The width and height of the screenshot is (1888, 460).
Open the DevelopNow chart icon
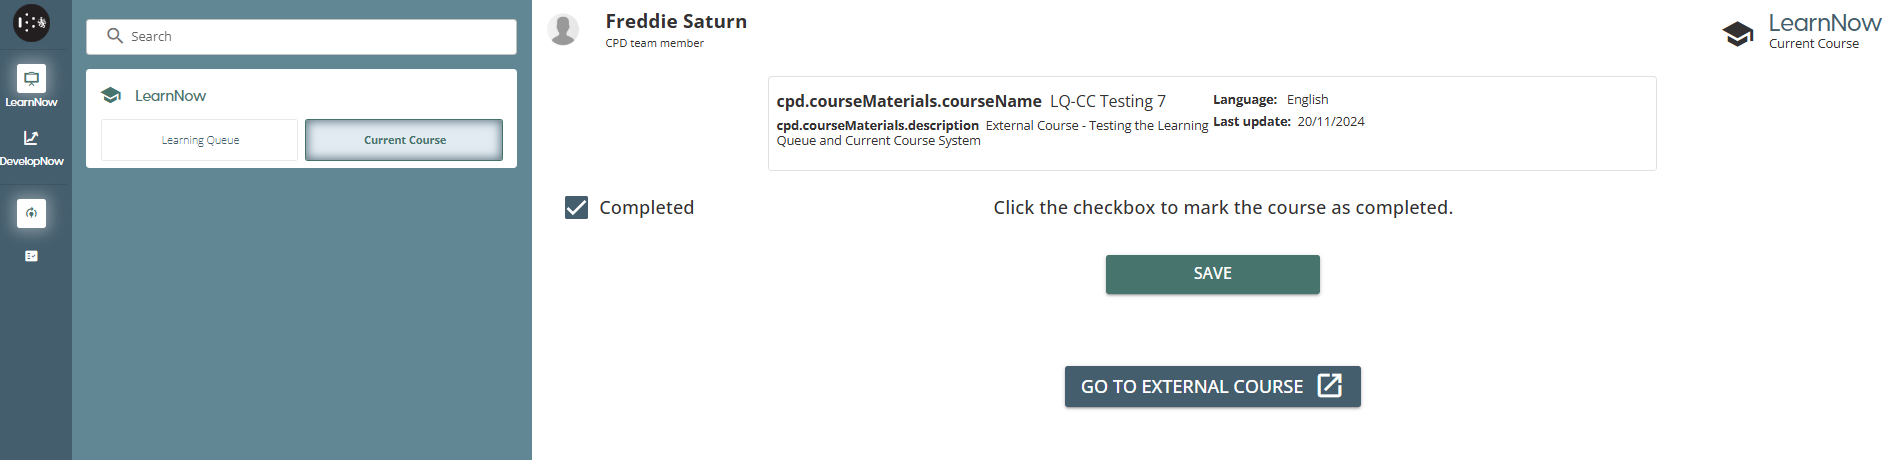pos(31,138)
